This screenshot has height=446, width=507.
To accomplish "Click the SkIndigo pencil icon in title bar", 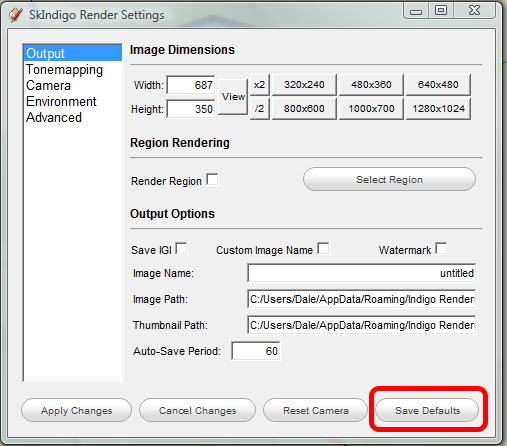I will click(x=16, y=15).
